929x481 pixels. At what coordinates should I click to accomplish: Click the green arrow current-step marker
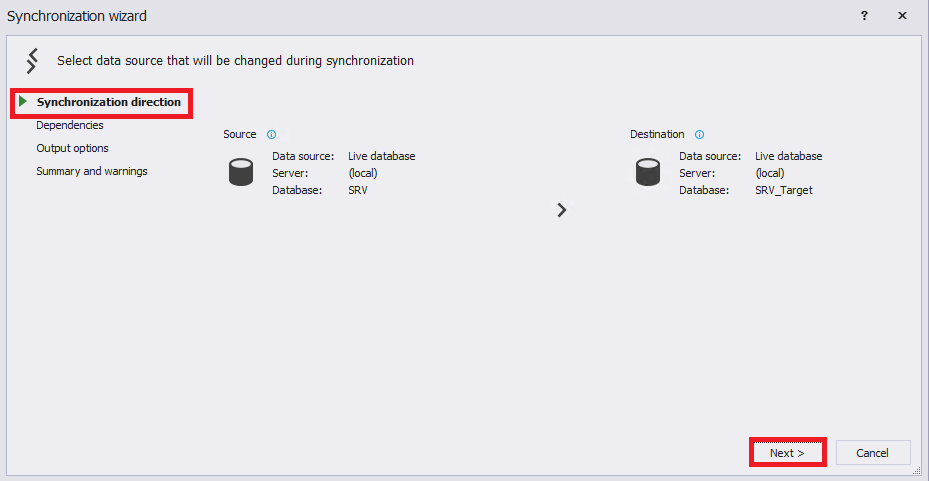(x=23, y=102)
